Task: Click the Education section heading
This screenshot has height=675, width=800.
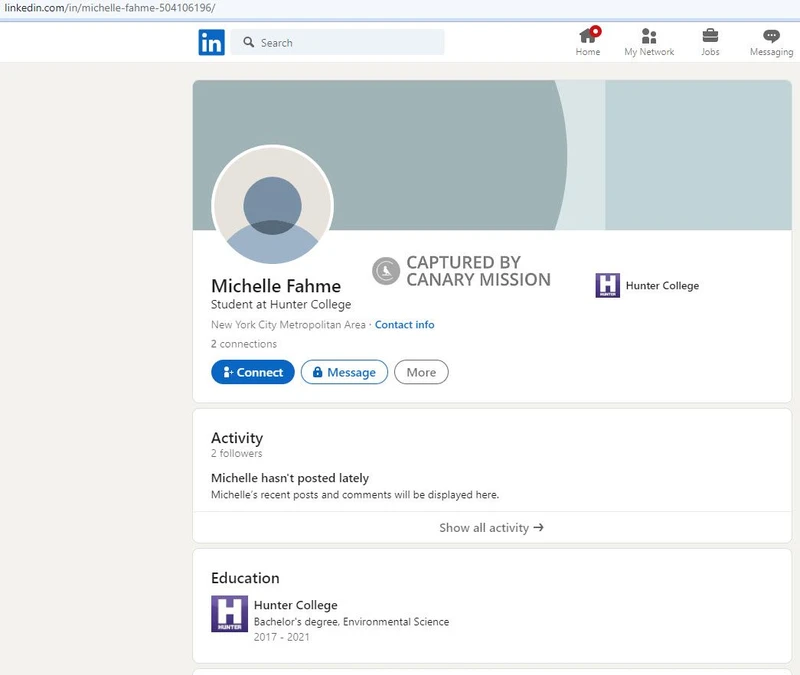Action: [245, 578]
